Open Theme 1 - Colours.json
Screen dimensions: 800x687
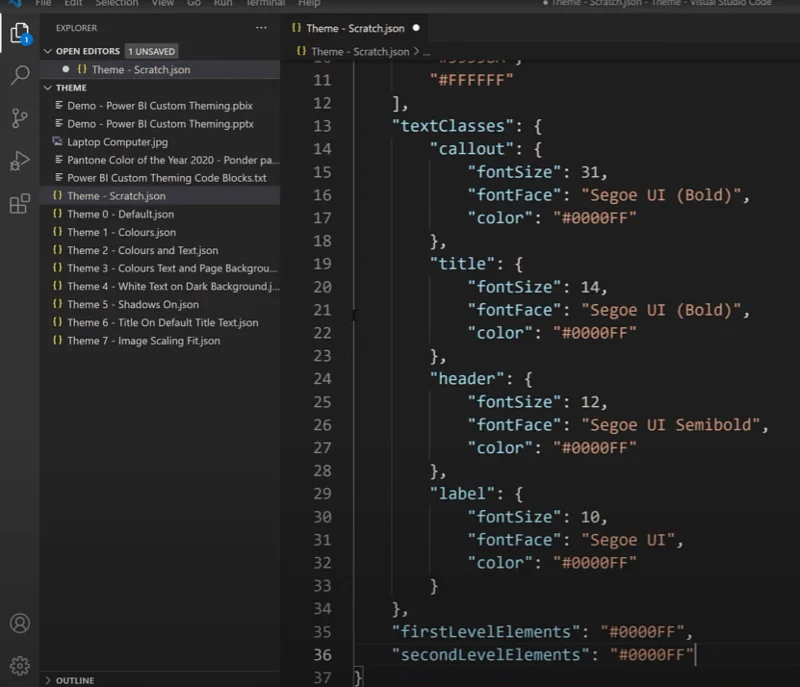160,232
